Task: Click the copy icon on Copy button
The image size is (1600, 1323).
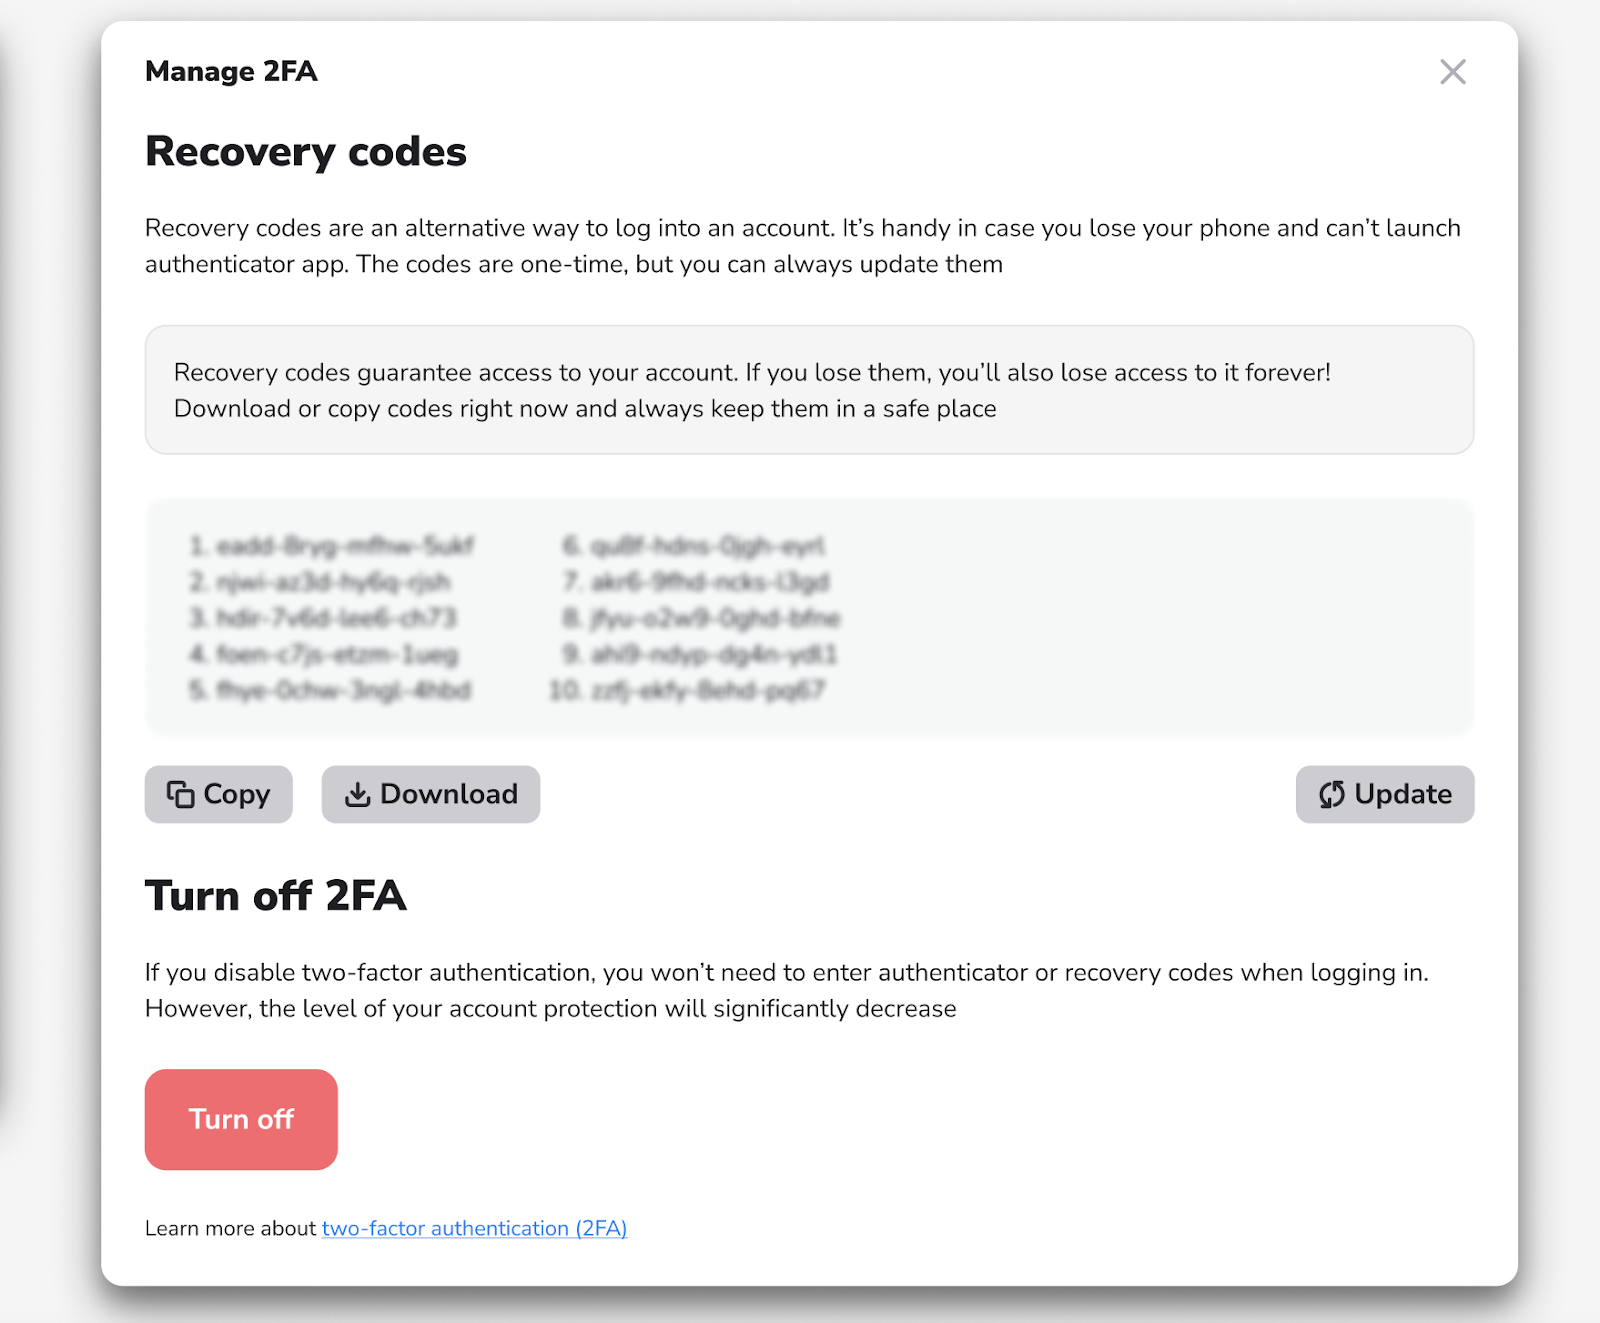Action: [x=180, y=794]
